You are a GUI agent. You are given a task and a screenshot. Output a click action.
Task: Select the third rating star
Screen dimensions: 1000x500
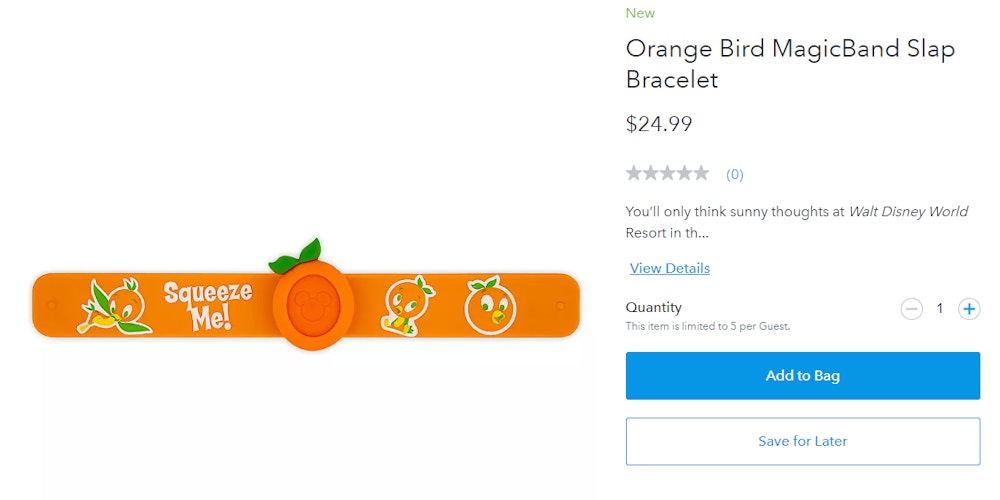(x=667, y=173)
